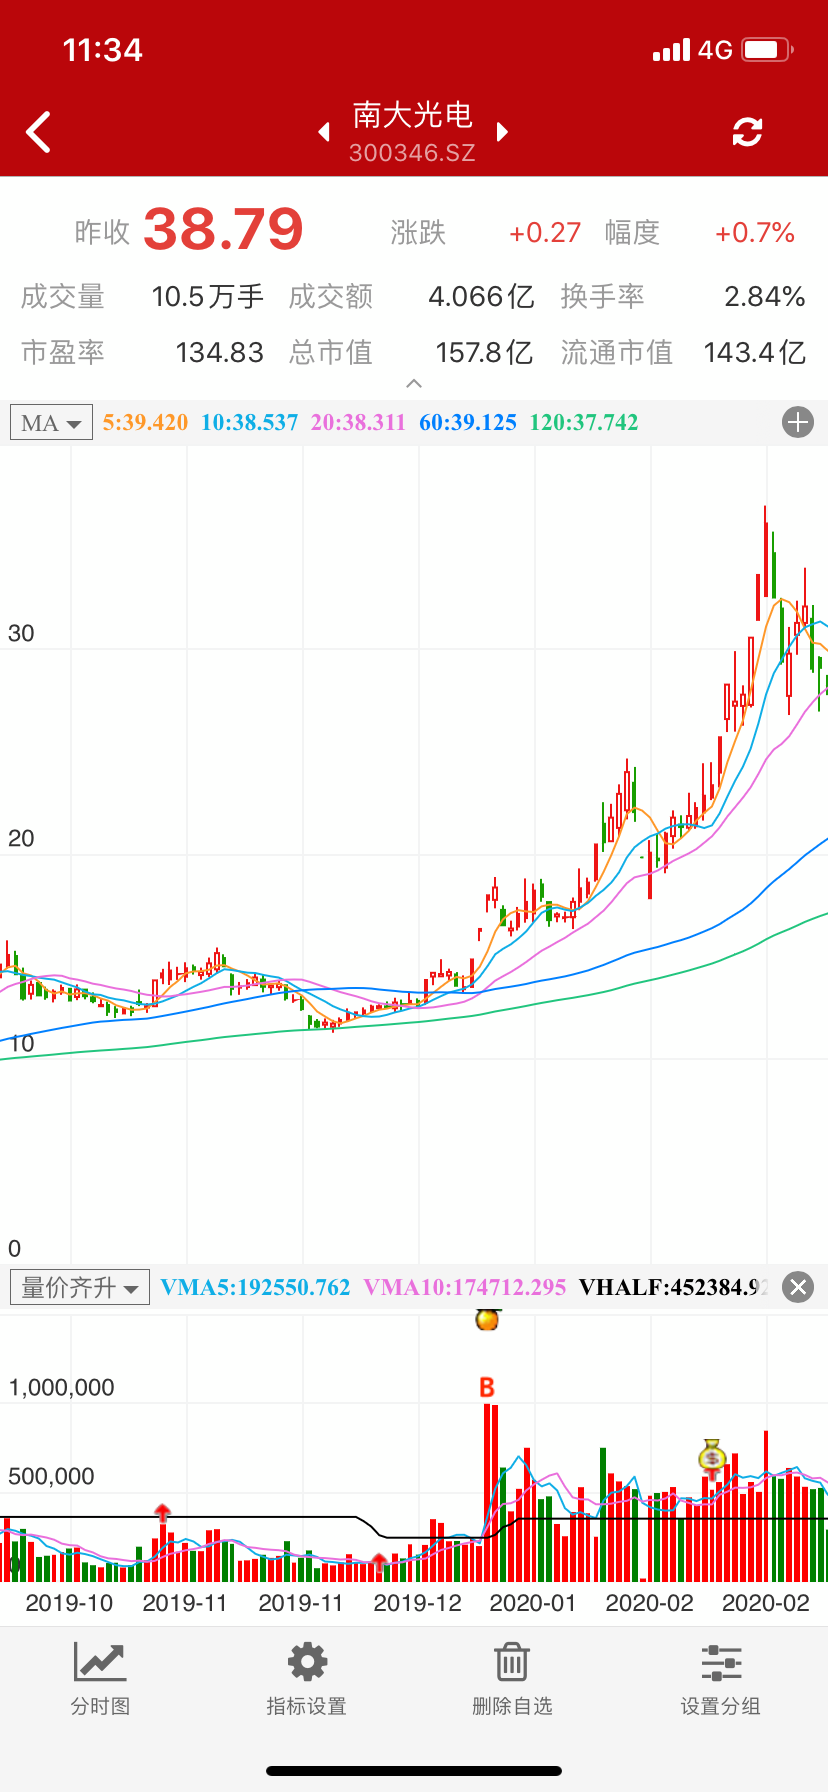
Task: Tap MA20 value 20:38.311
Action: pyautogui.click(x=358, y=422)
